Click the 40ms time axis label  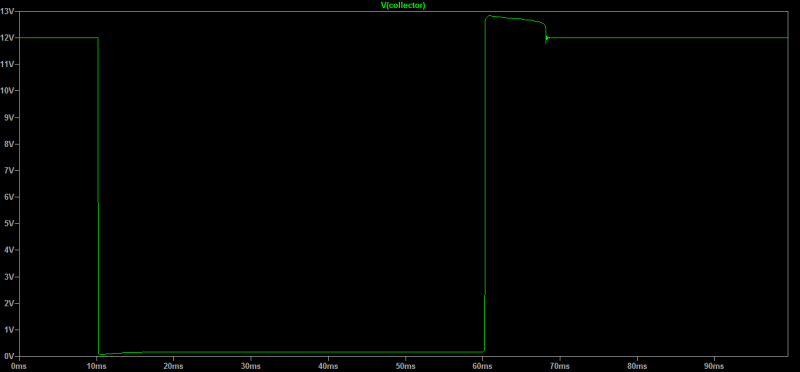pos(328,366)
